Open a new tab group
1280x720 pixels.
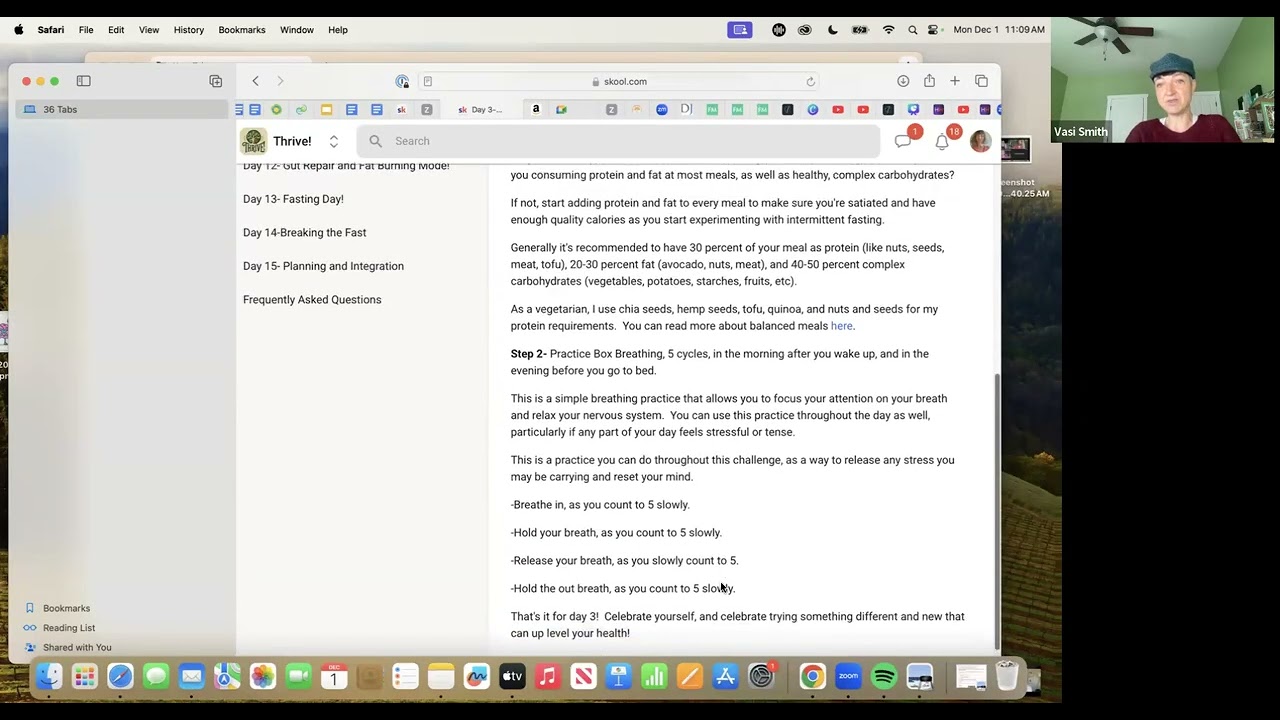point(215,81)
